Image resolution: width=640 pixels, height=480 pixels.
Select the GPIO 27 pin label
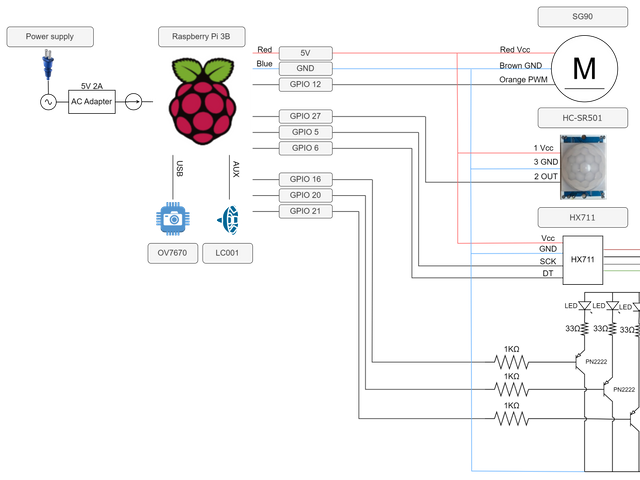point(305,116)
